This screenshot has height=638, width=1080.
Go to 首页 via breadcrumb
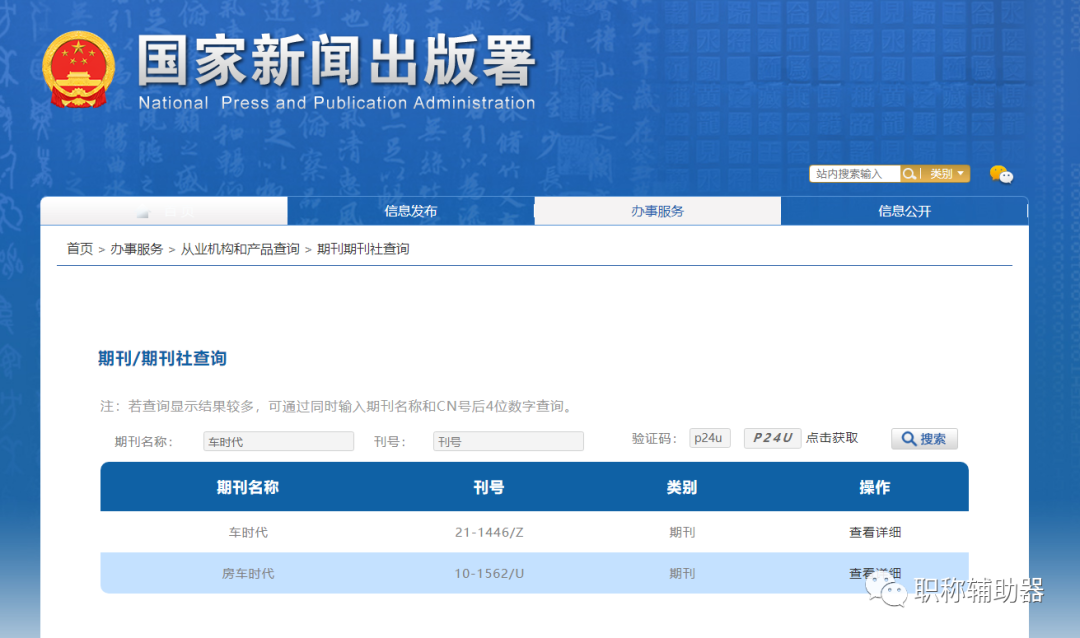tap(79, 249)
